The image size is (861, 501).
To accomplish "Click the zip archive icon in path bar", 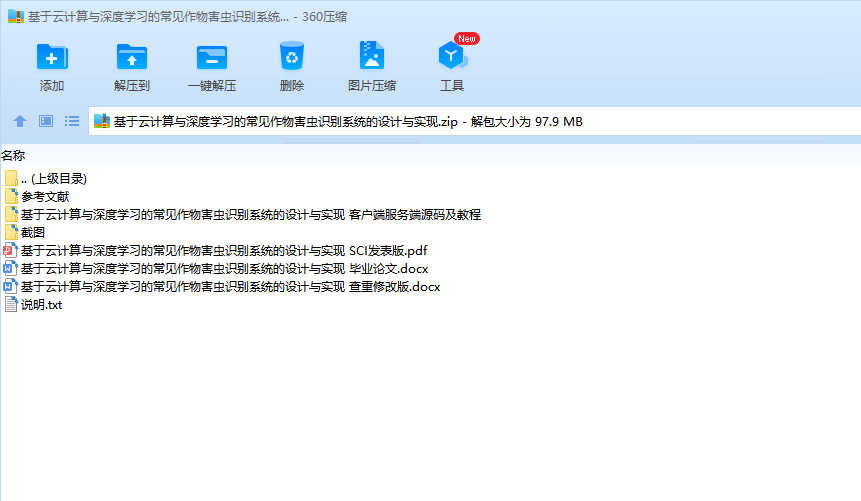I will point(102,121).
